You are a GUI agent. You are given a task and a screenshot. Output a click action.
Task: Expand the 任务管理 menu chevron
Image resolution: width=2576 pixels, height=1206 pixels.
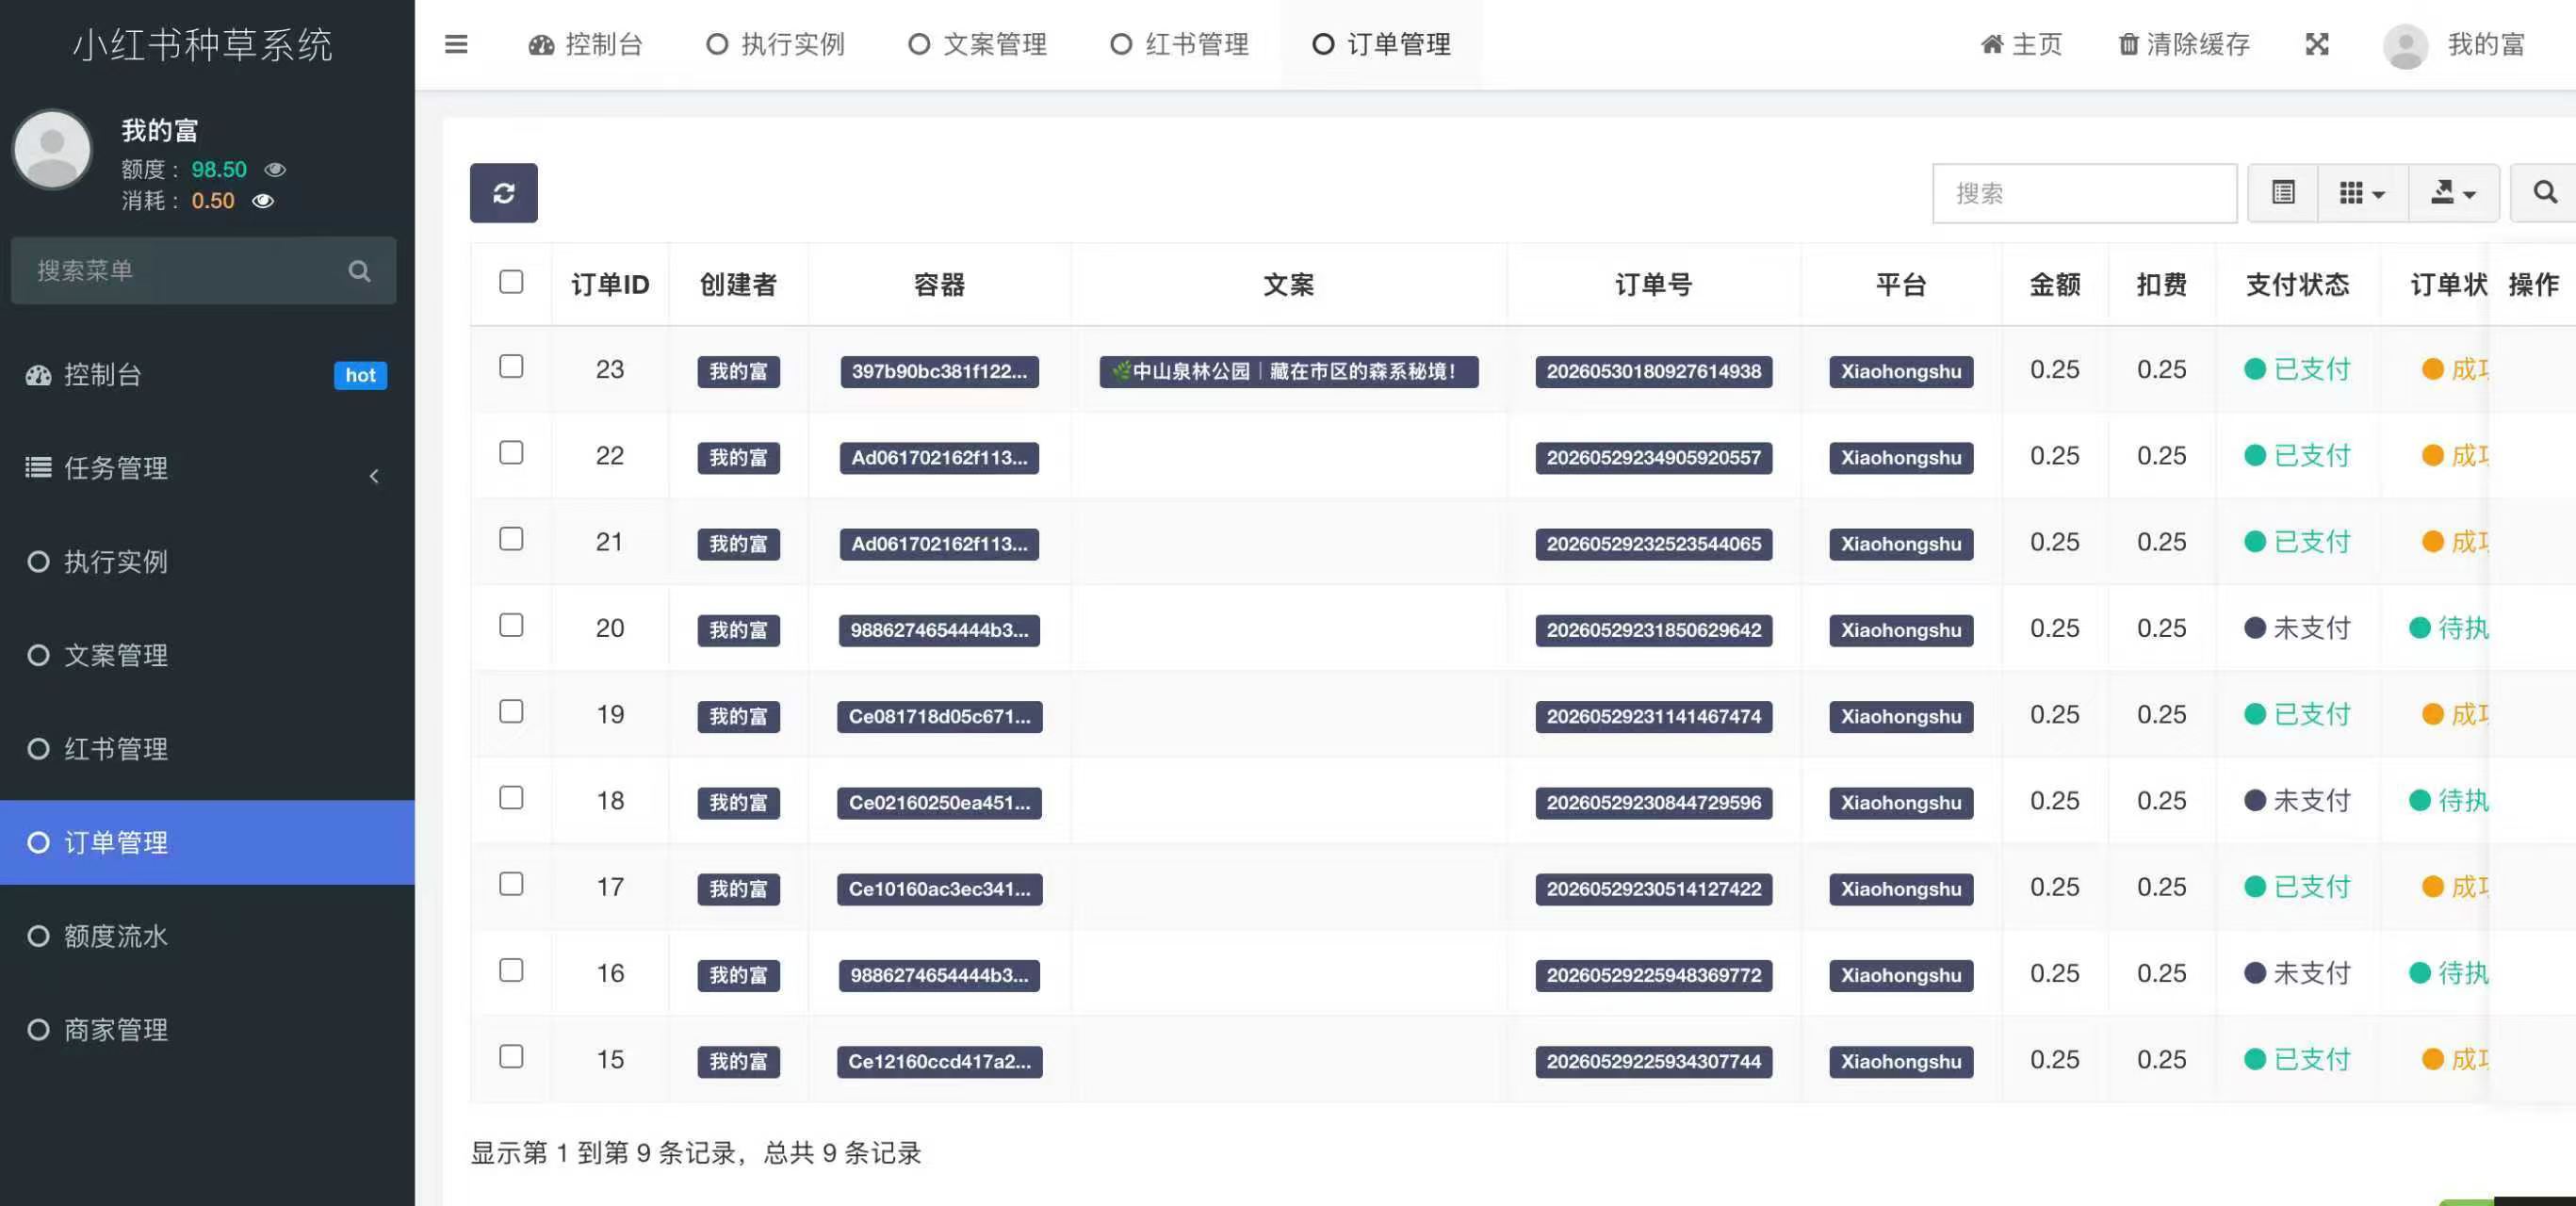pyautogui.click(x=374, y=476)
